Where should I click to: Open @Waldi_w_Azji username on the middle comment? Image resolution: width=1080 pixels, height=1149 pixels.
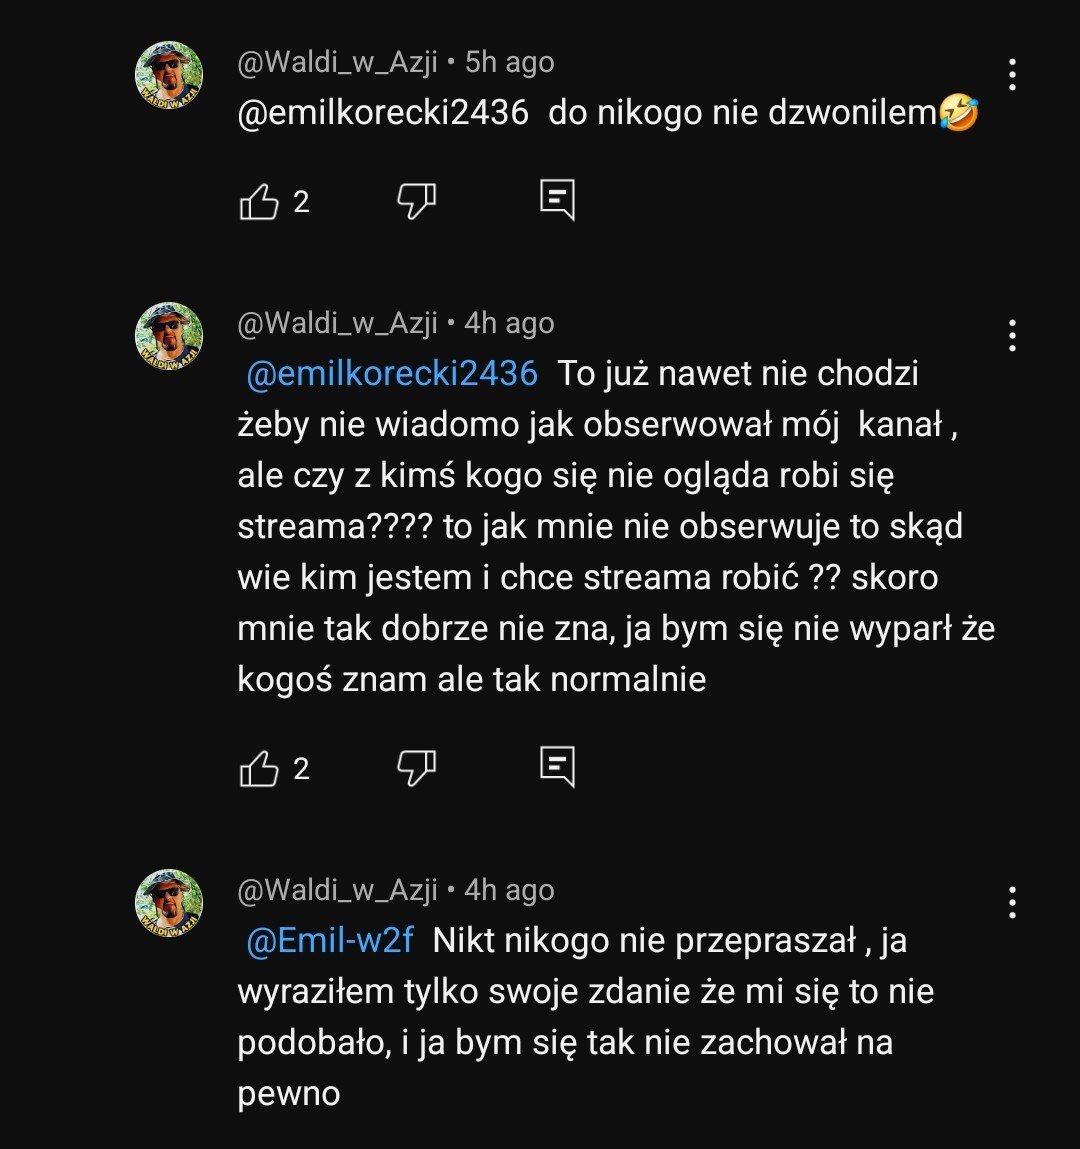coord(337,323)
